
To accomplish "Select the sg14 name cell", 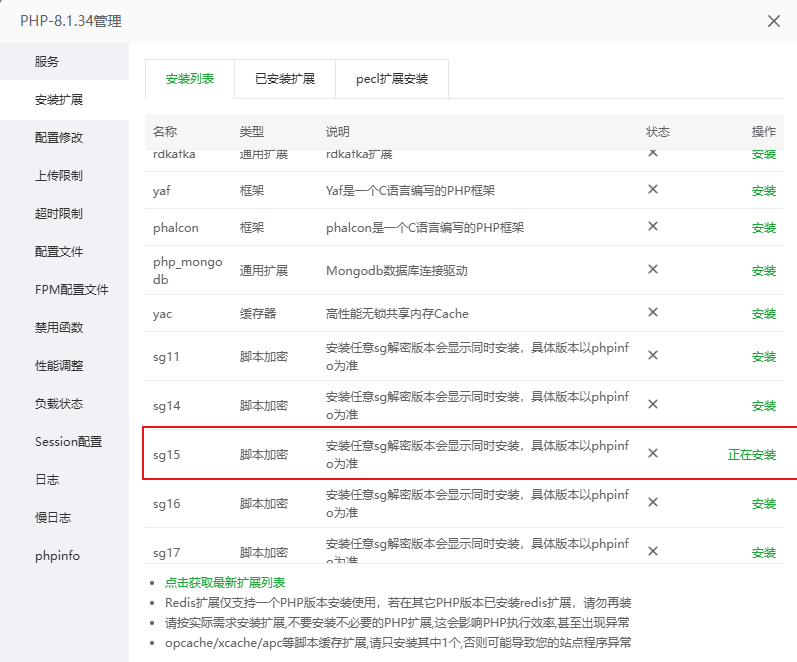I will (x=166, y=406).
